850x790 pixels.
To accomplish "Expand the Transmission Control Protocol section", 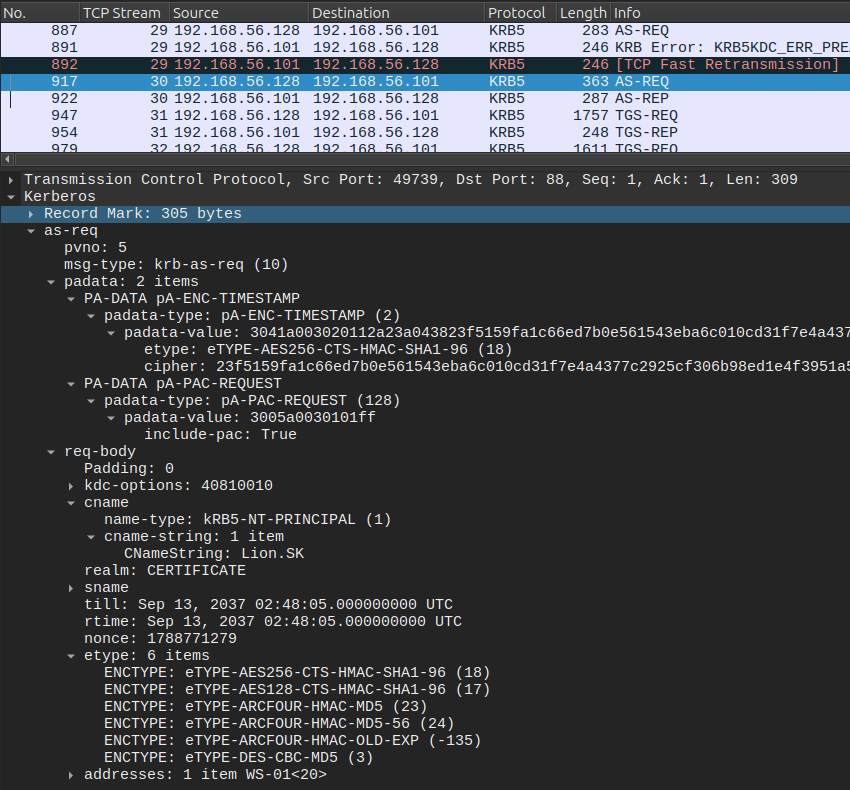I will (11, 180).
